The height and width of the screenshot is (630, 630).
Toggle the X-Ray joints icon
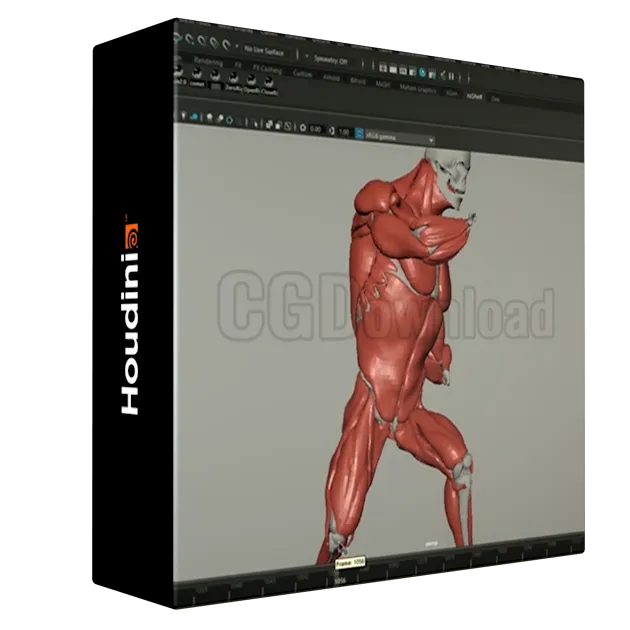[x=288, y=127]
